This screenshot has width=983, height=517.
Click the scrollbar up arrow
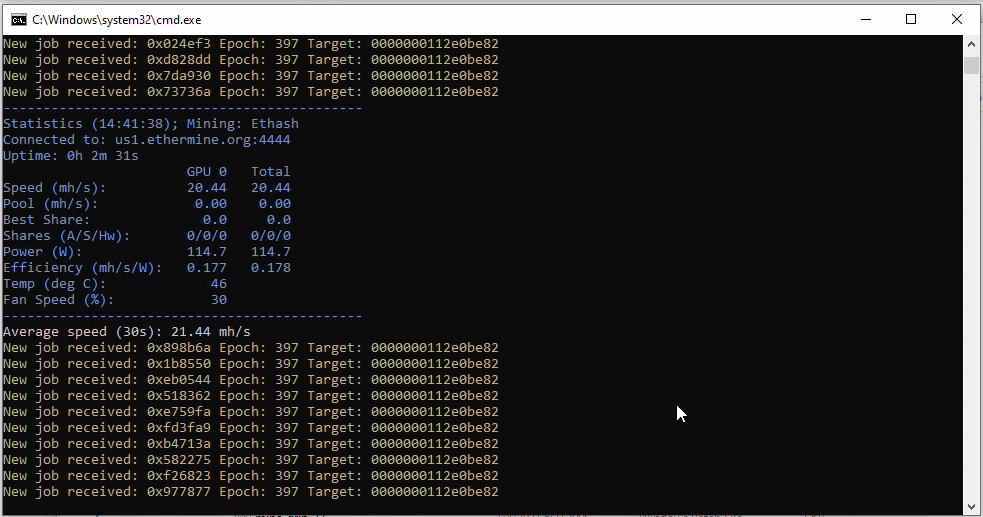pyautogui.click(x=971, y=45)
